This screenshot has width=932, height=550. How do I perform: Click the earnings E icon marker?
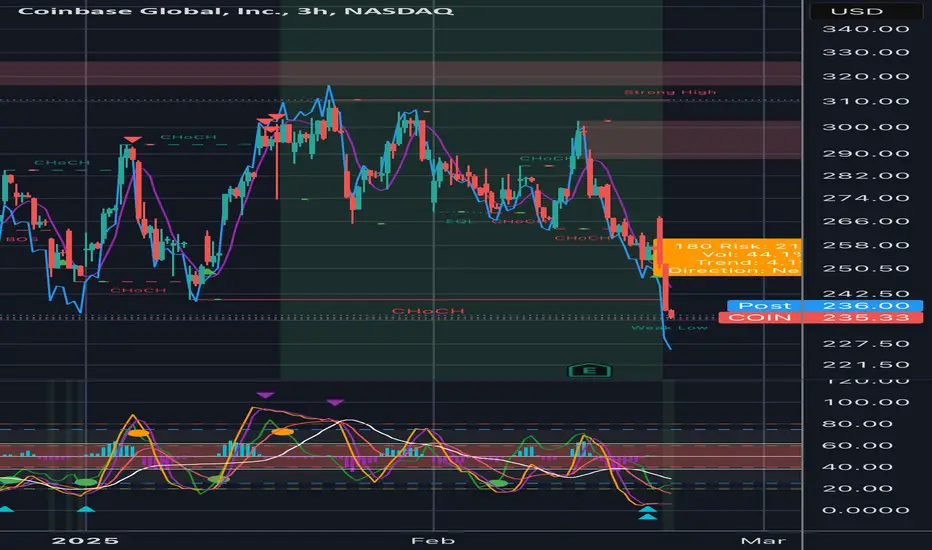(x=590, y=371)
